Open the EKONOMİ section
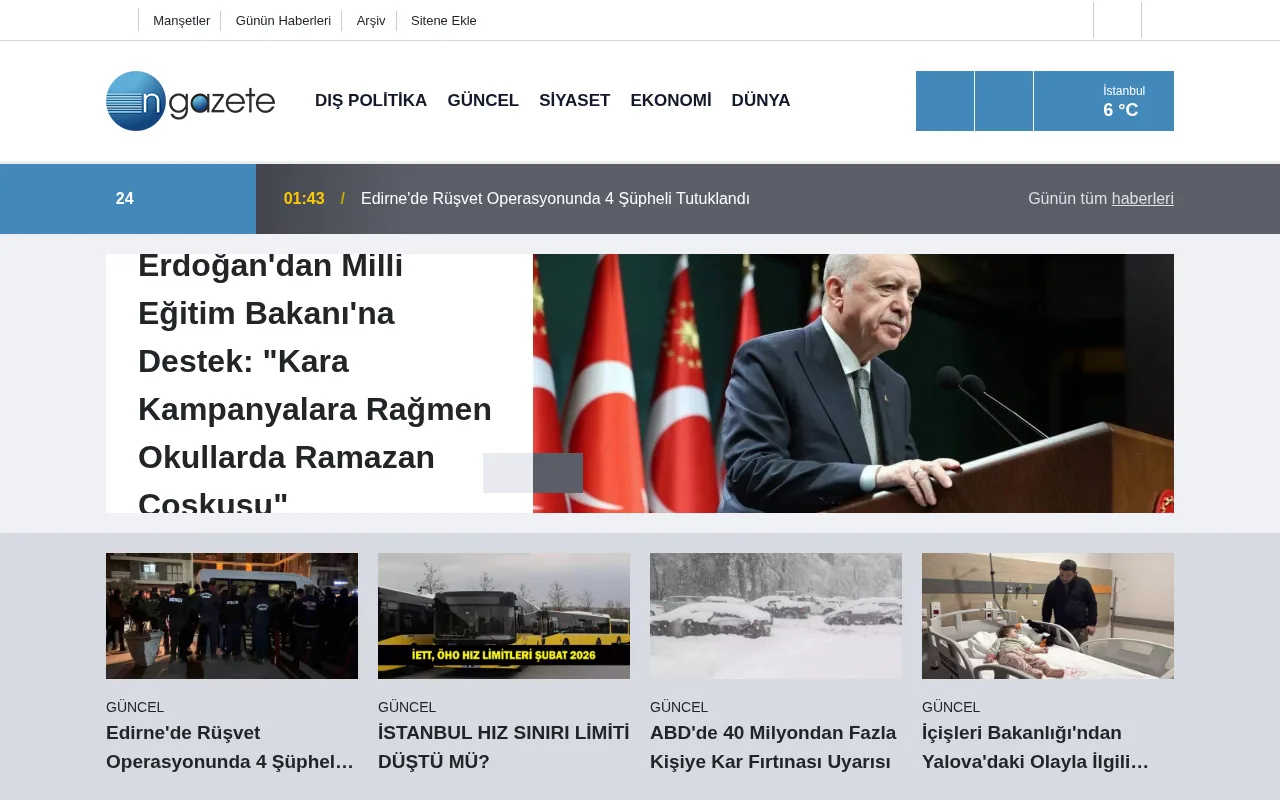The image size is (1280, 800). pyautogui.click(x=671, y=100)
